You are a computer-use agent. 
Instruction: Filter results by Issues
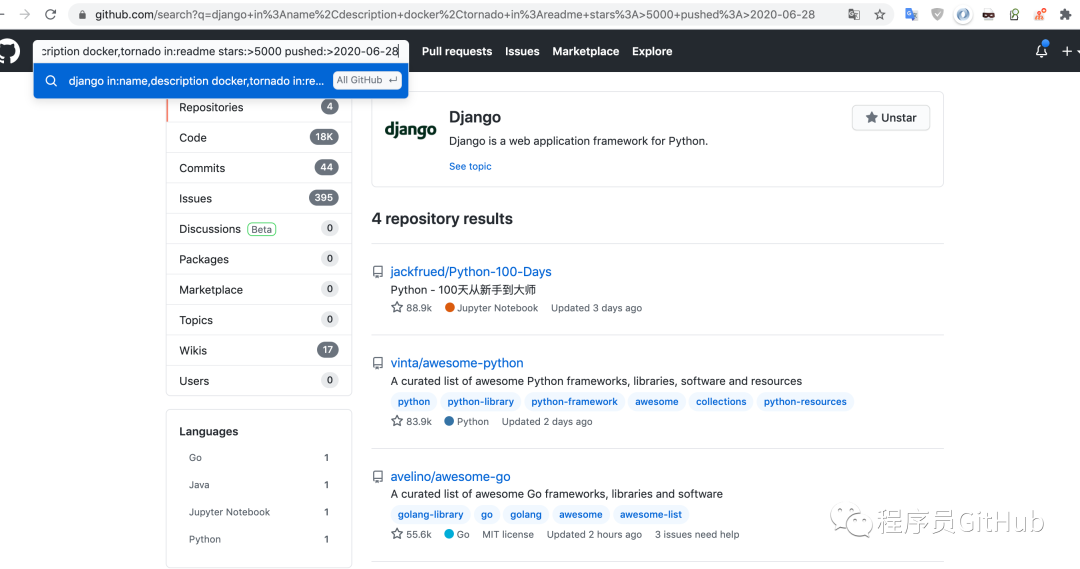pyautogui.click(x=196, y=198)
